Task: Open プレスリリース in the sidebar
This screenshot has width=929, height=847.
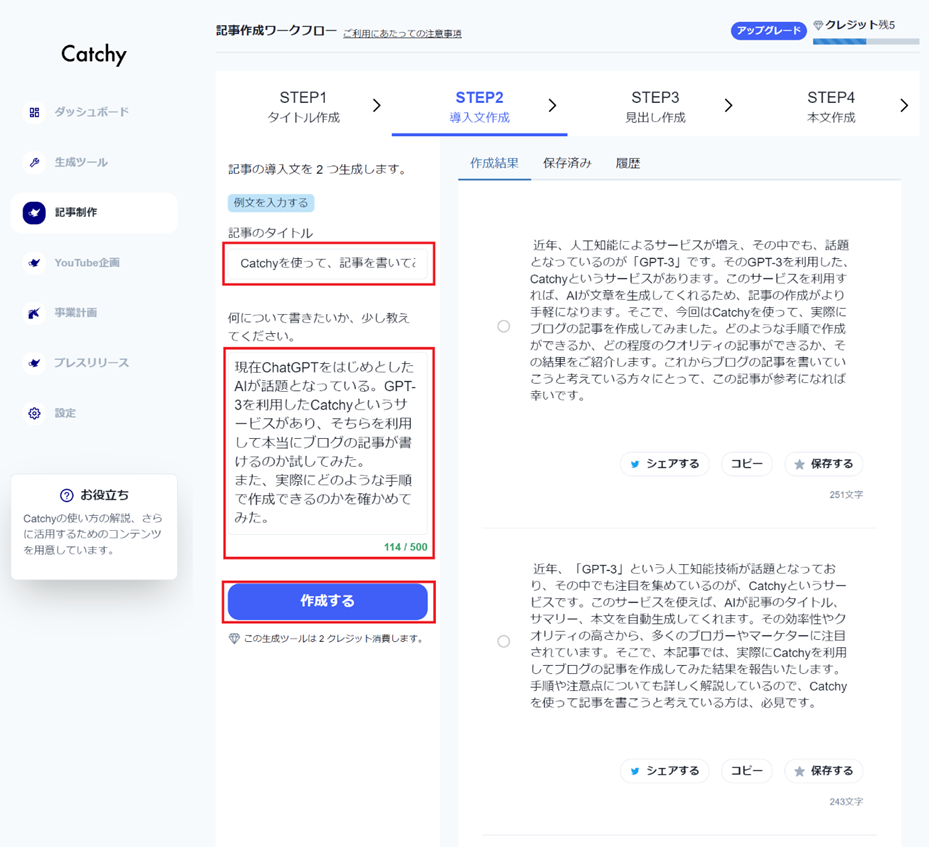Action: point(91,362)
